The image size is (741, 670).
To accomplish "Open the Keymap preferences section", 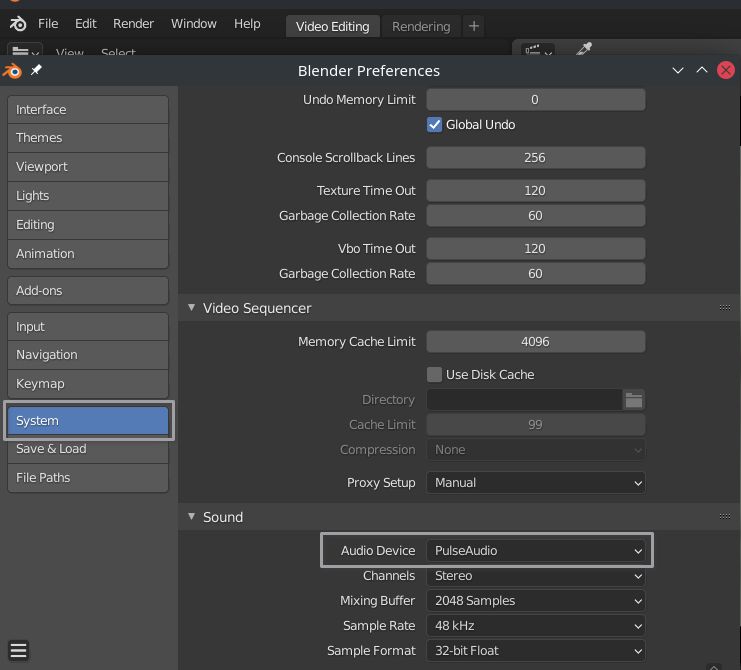I will click(88, 384).
